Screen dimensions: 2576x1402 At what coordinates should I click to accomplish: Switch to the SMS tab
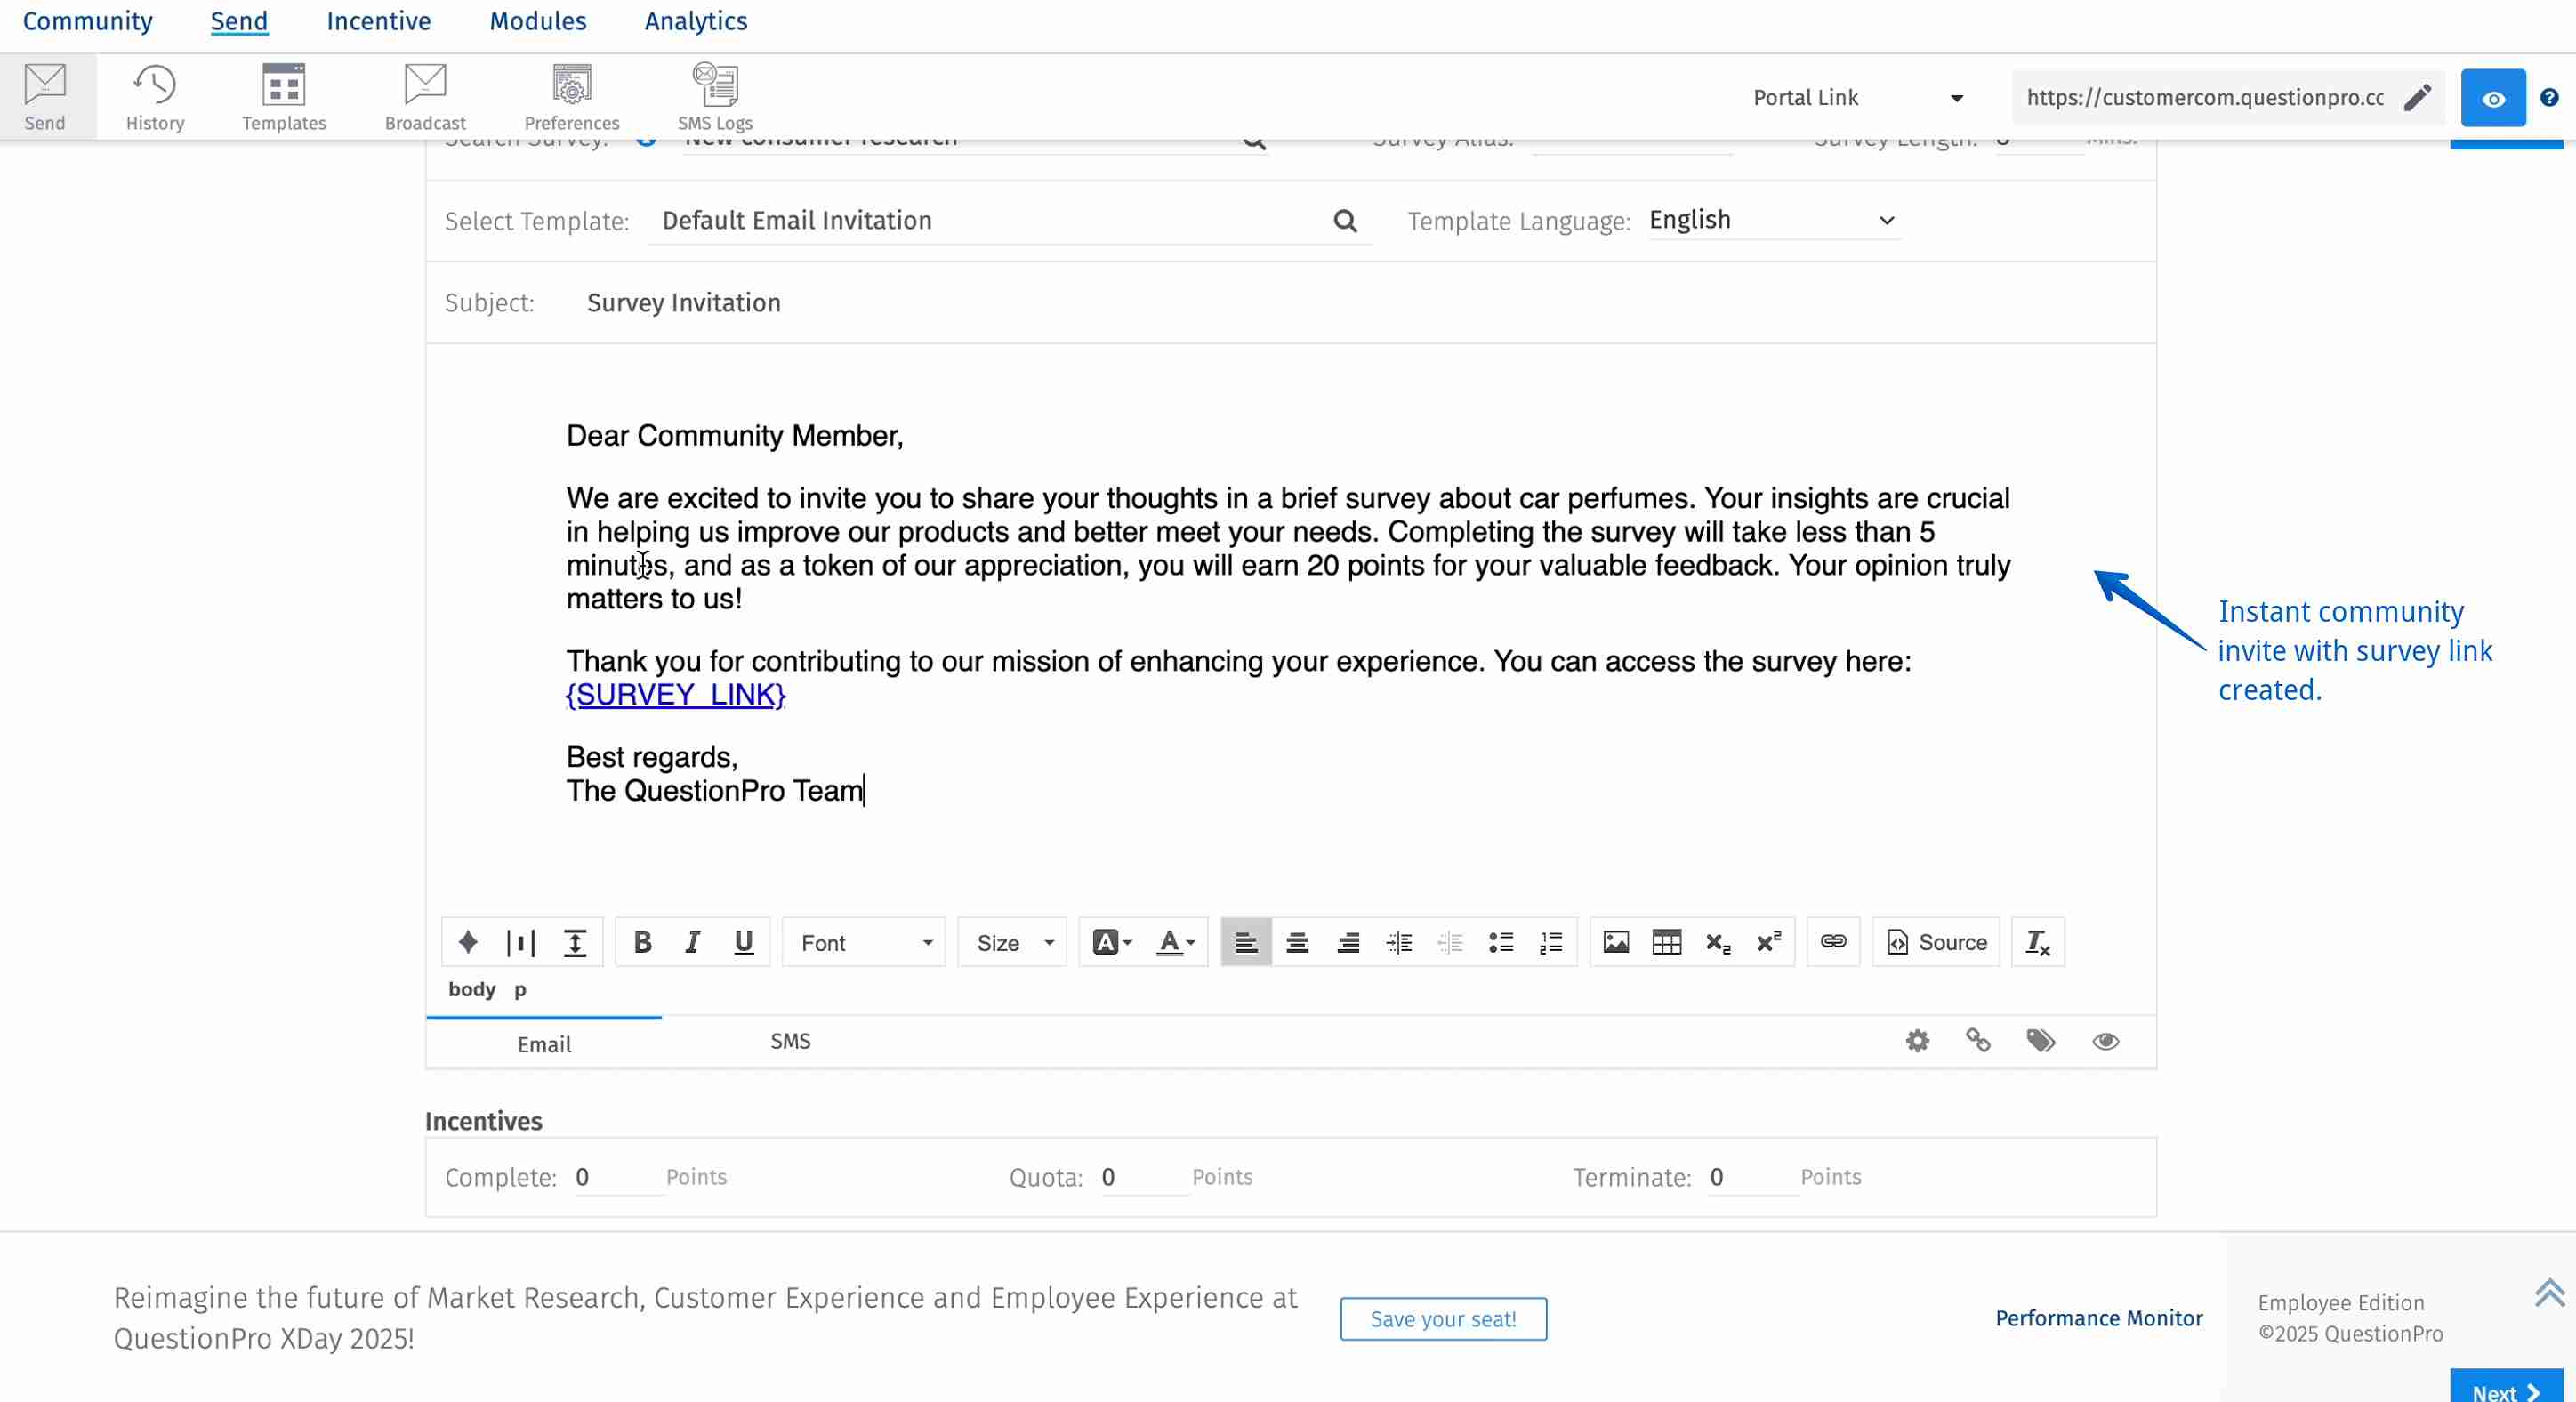[x=790, y=1041]
